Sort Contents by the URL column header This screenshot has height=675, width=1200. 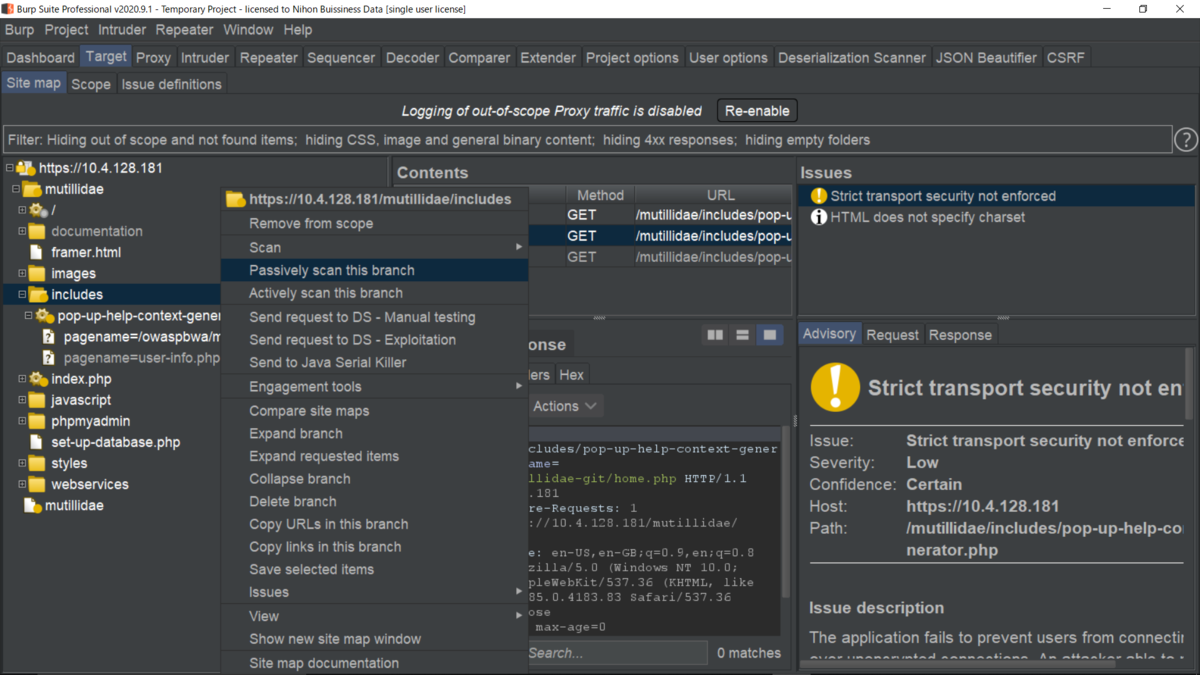(x=720, y=195)
